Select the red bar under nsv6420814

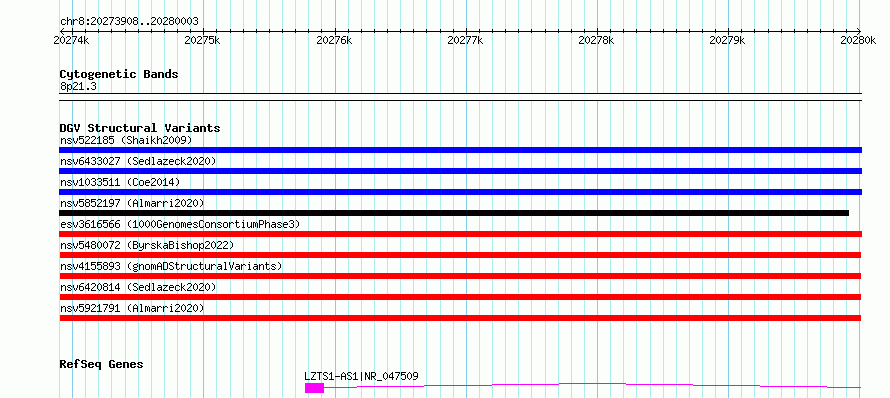click(460, 297)
